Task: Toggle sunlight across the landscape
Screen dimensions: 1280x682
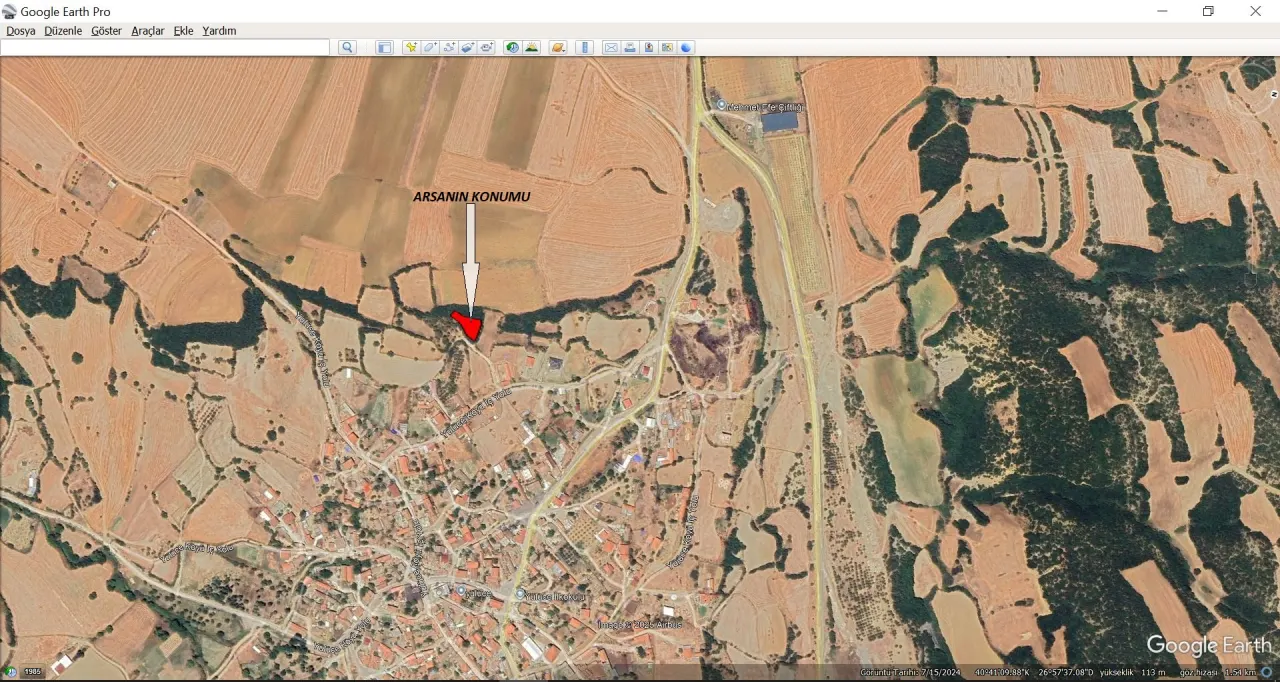Action: click(531, 47)
